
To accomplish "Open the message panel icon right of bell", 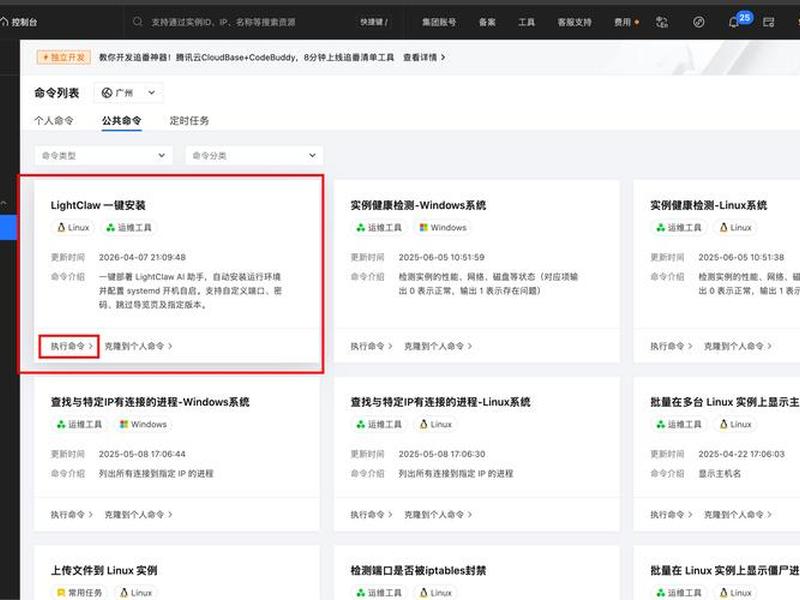I will tap(768, 22).
